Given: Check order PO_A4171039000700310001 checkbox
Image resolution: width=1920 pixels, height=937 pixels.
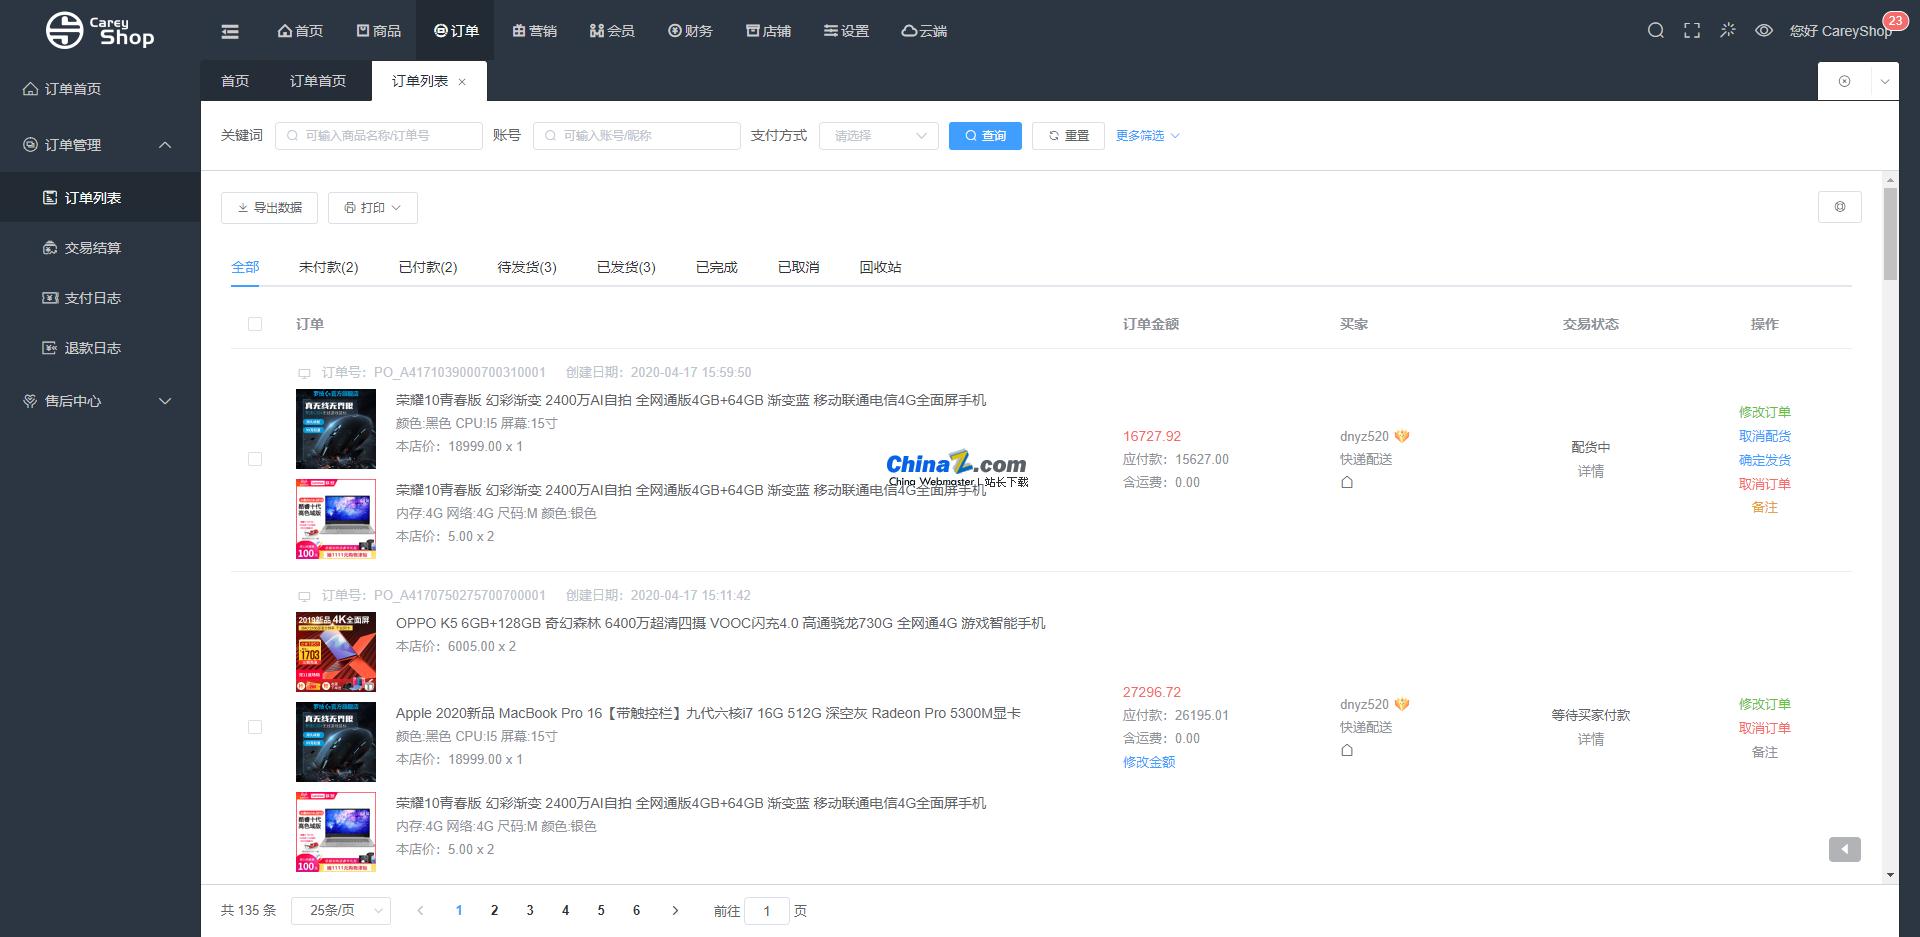Looking at the screenshot, I should pyautogui.click(x=255, y=459).
